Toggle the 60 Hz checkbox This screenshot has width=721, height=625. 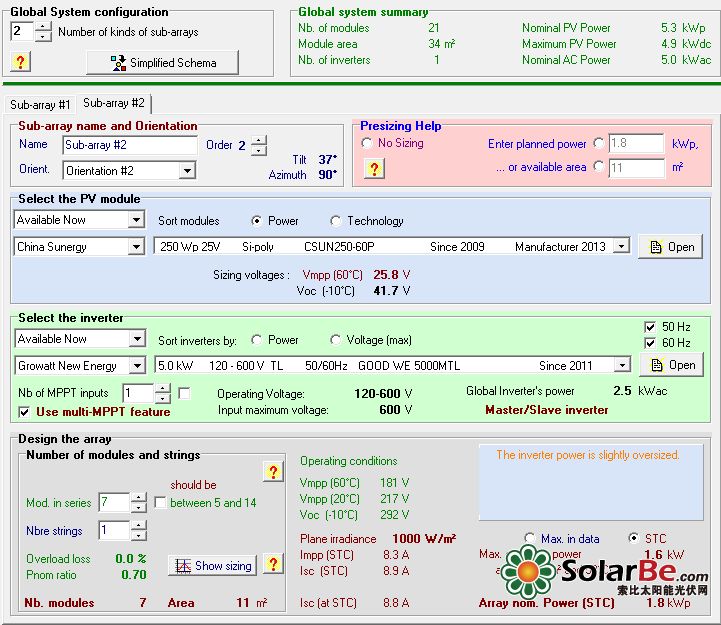[x=651, y=343]
